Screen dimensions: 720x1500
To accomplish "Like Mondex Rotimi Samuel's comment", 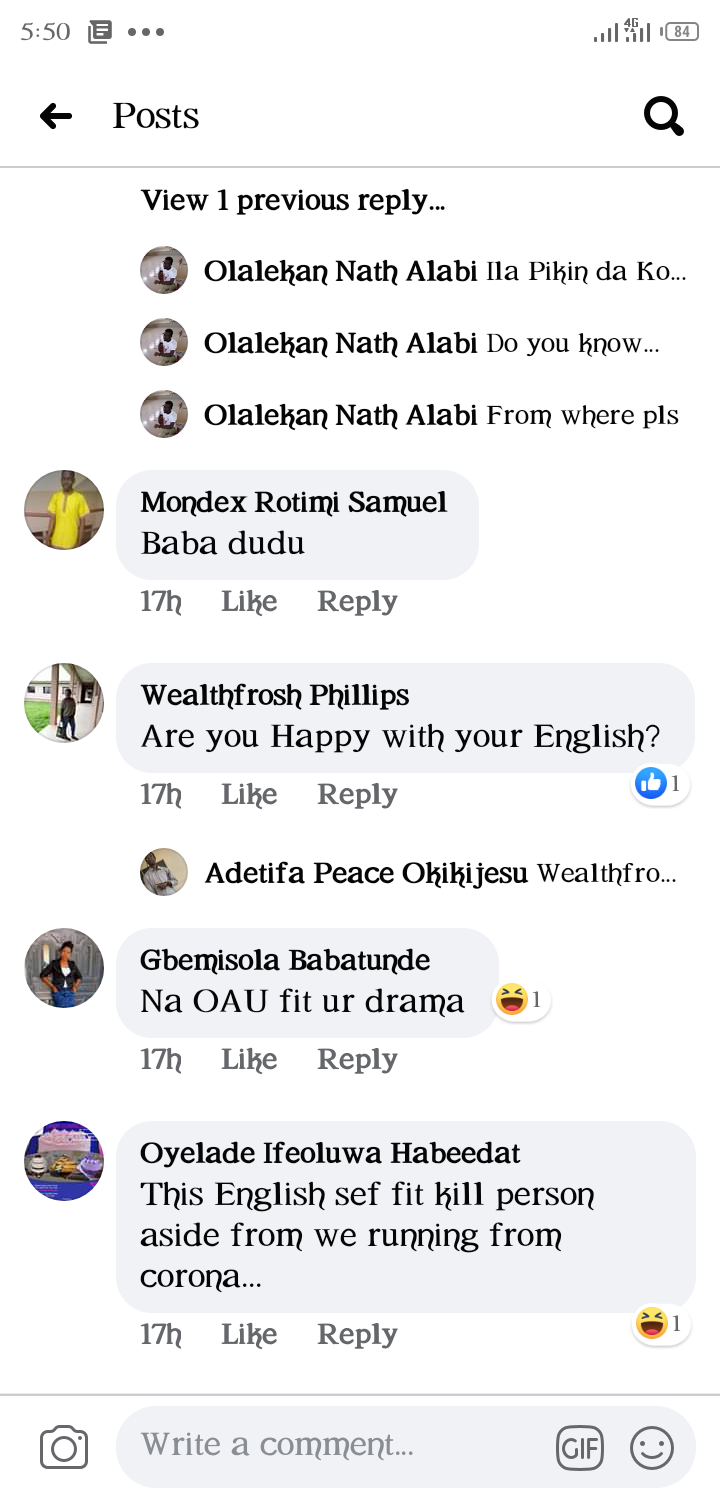I will 249,601.
